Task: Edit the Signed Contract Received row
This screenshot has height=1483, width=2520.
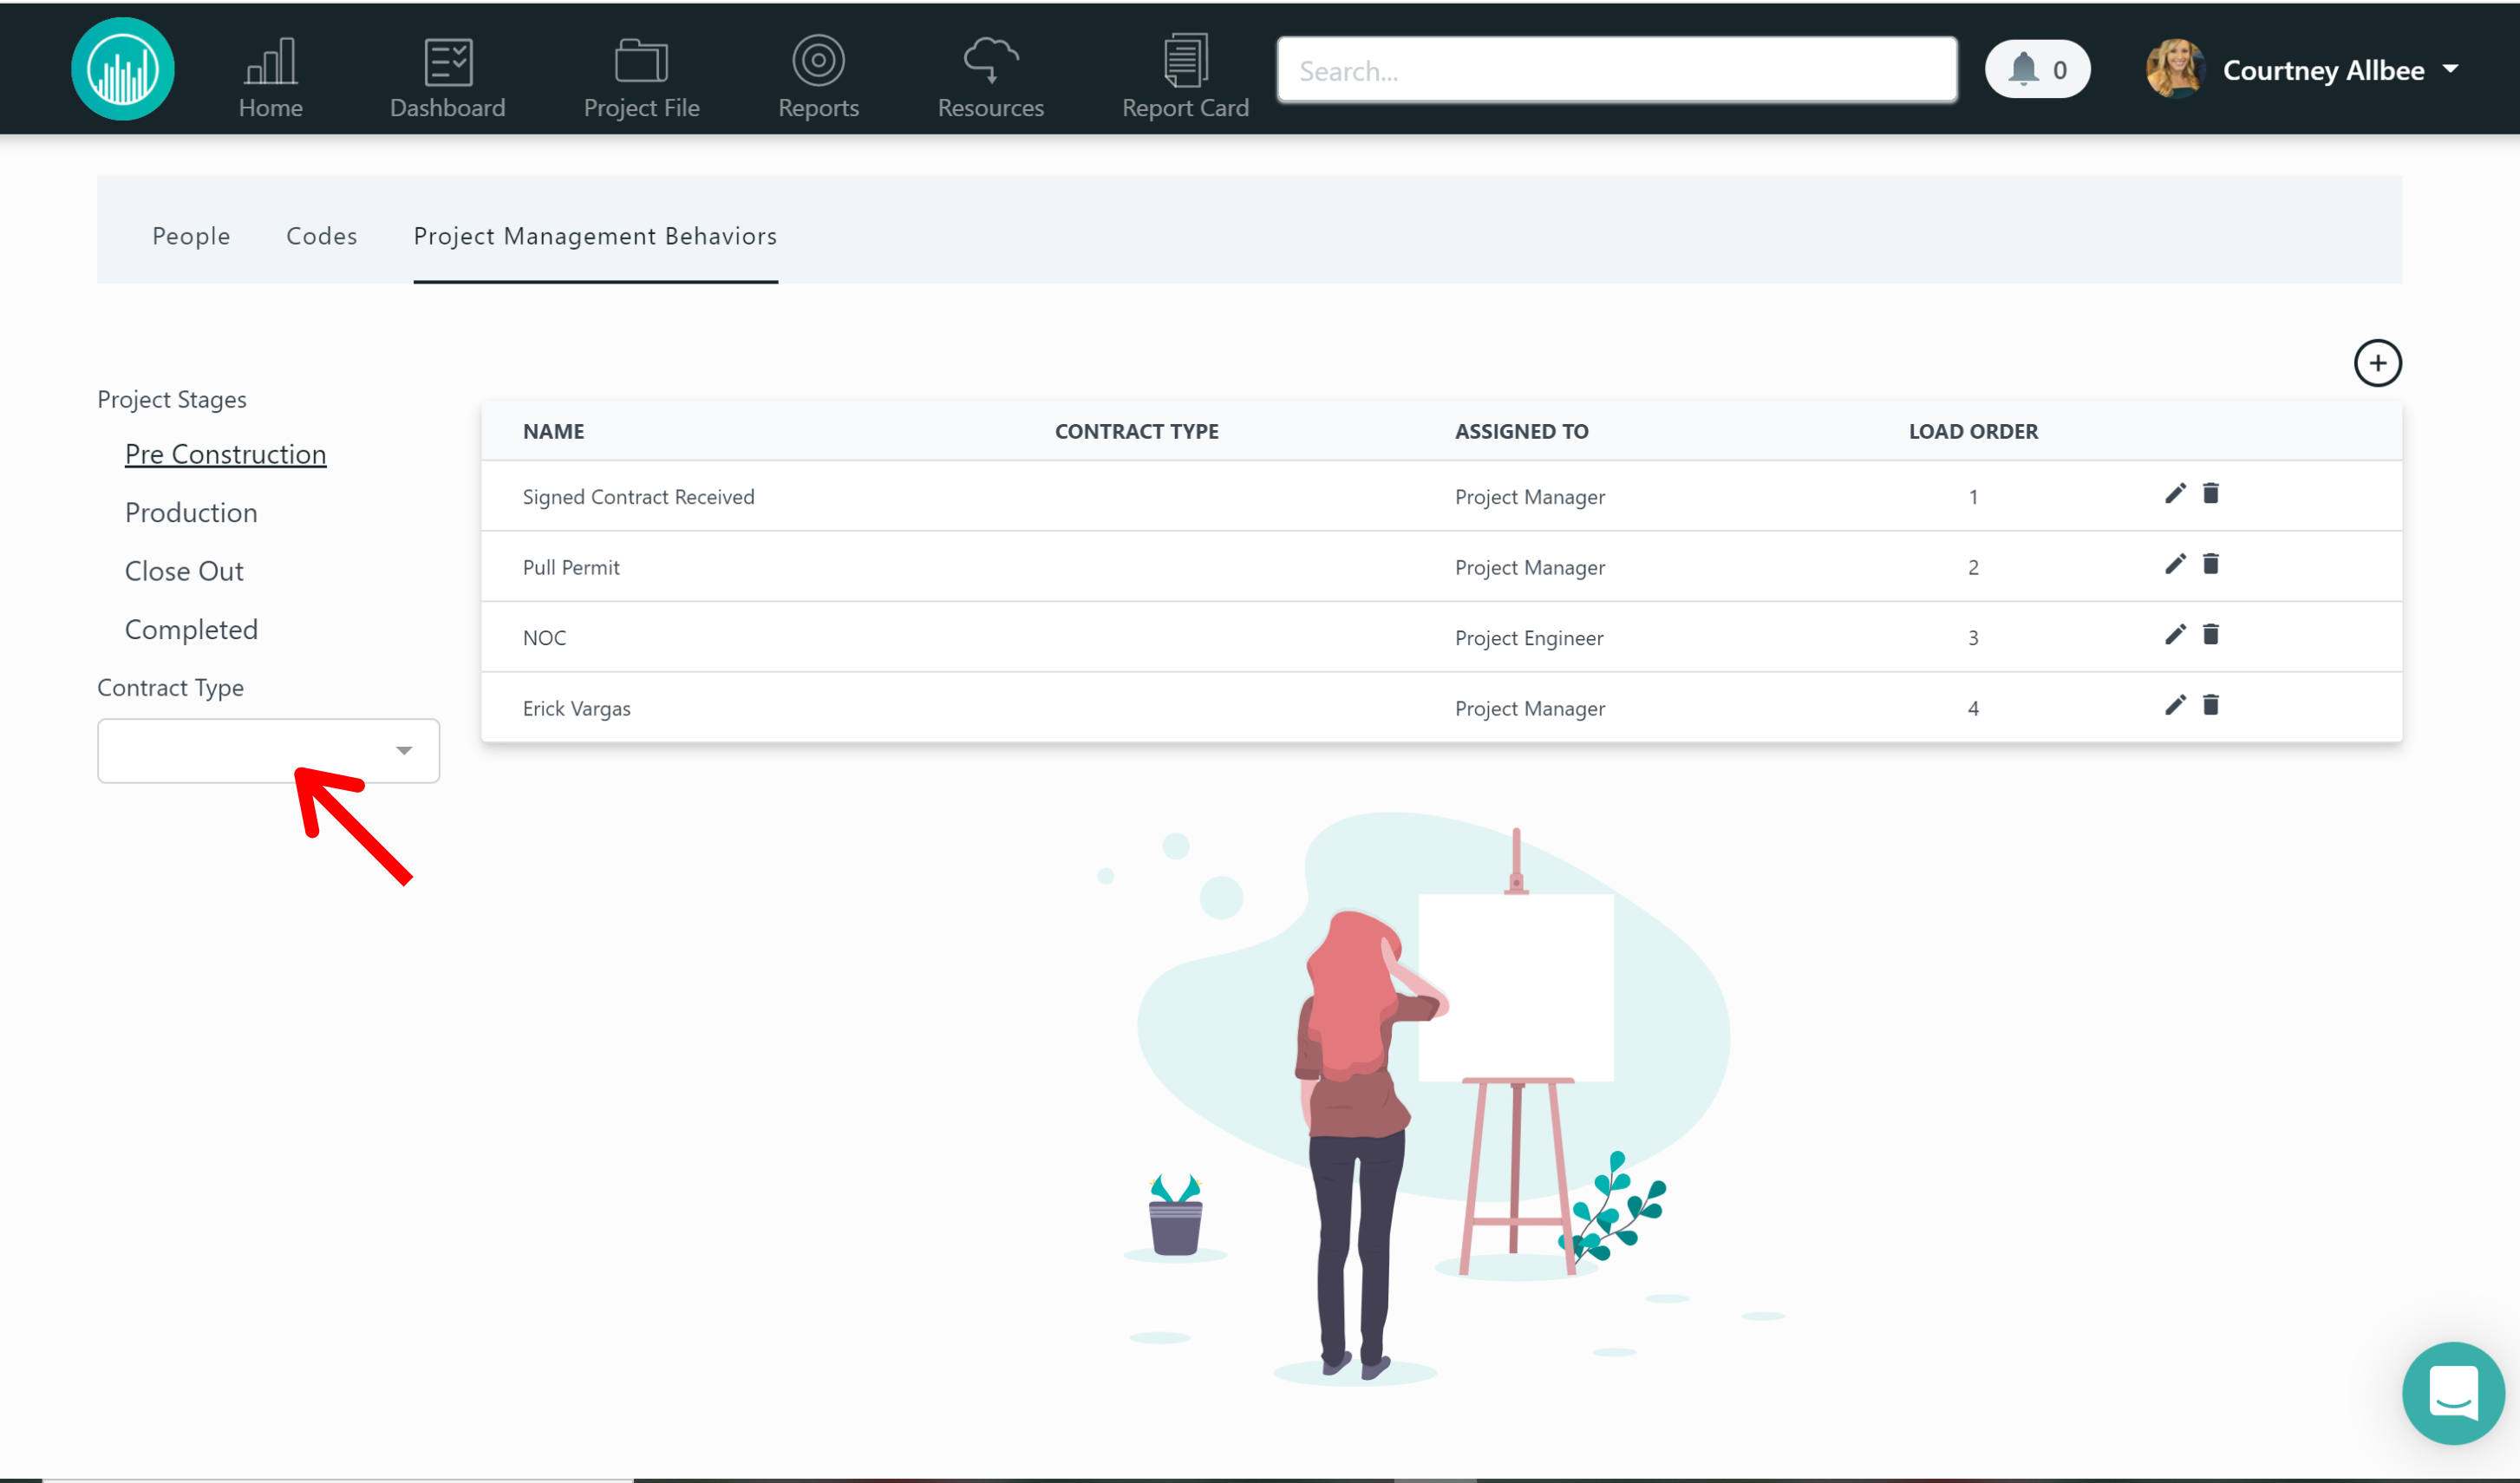Action: tap(2174, 494)
